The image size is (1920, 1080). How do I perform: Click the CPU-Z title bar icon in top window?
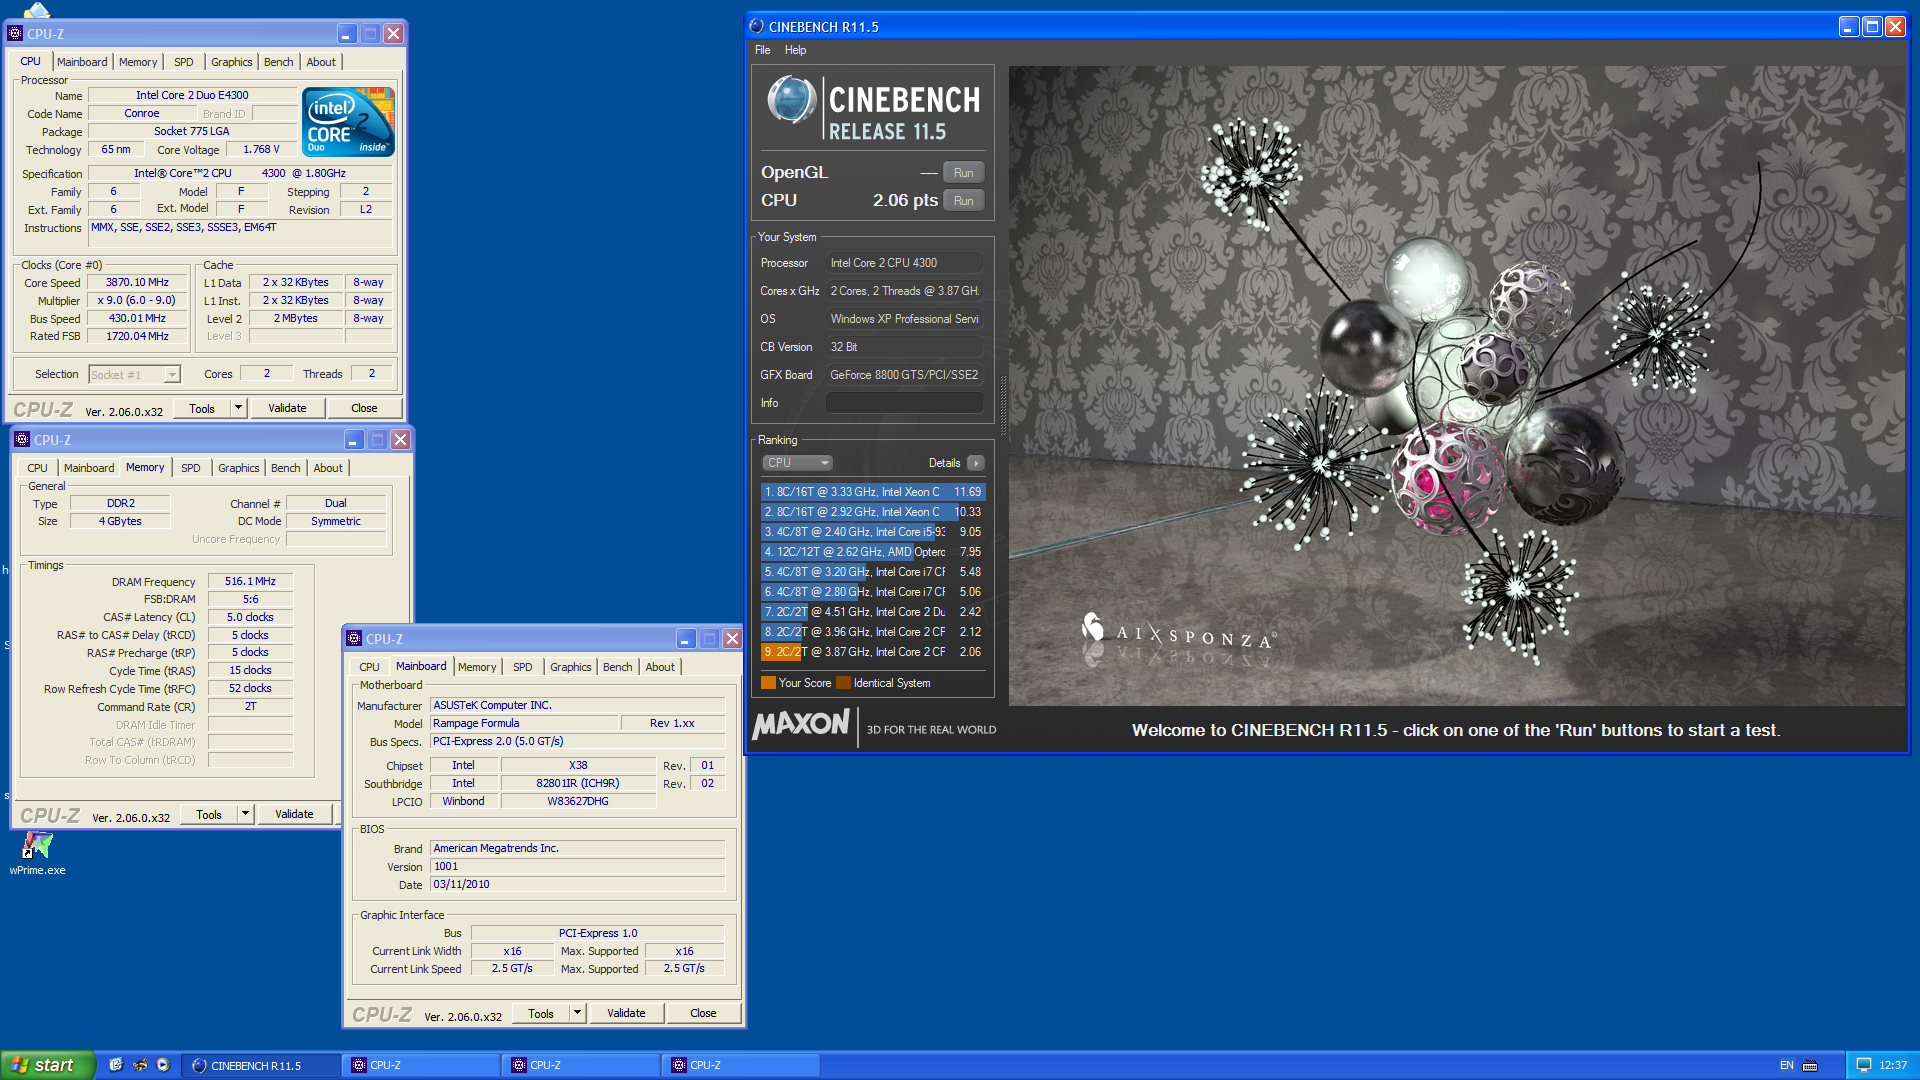[15, 34]
